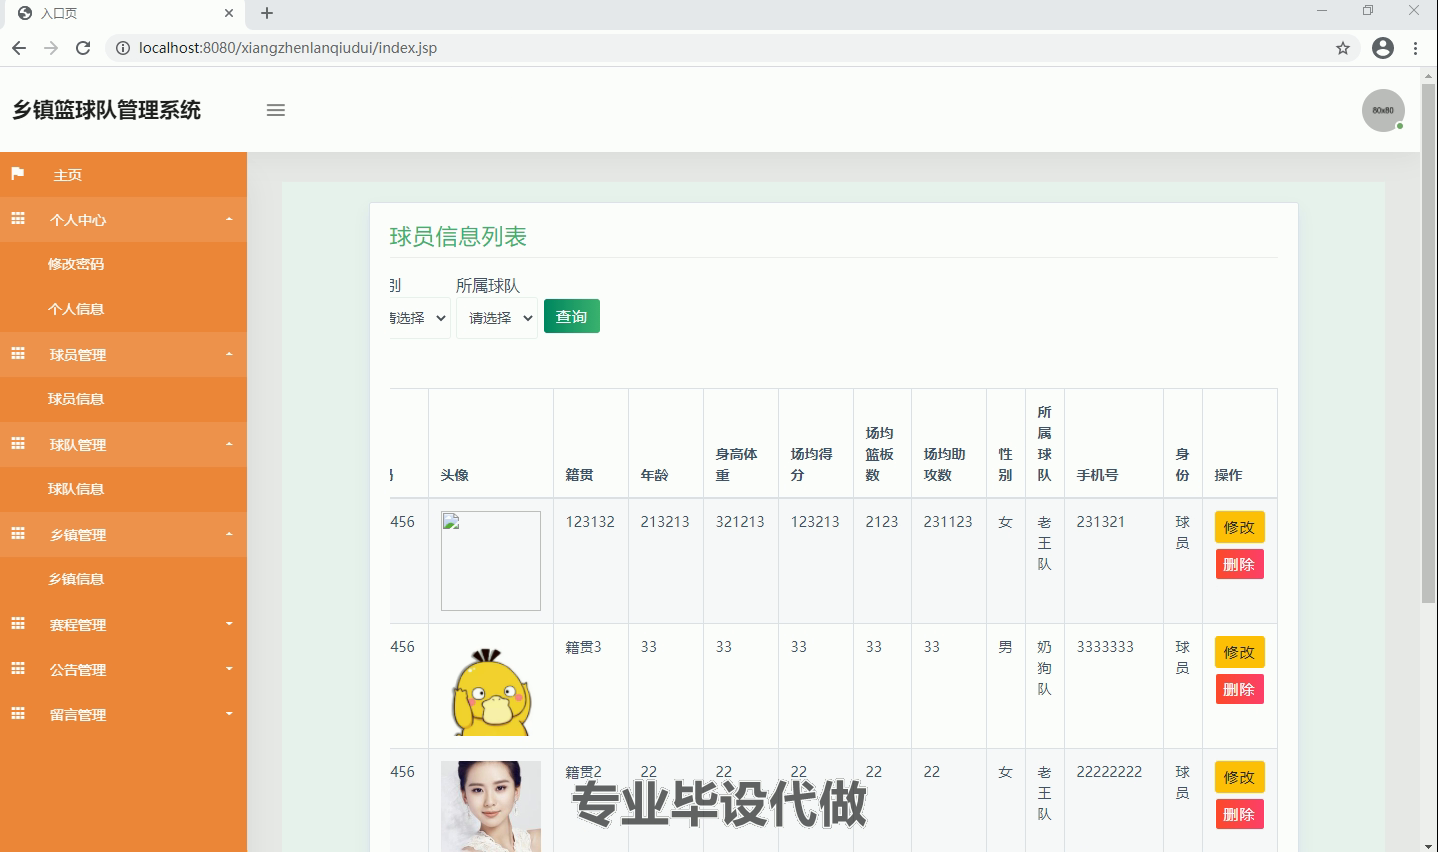Image resolution: width=1438 pixels, height=852 pixels.
Task: Close the 入口页 browser tab
Action: click(229, 13)
